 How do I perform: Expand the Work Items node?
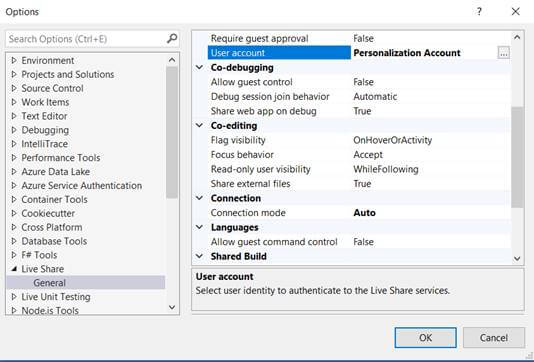coord(14,102)
